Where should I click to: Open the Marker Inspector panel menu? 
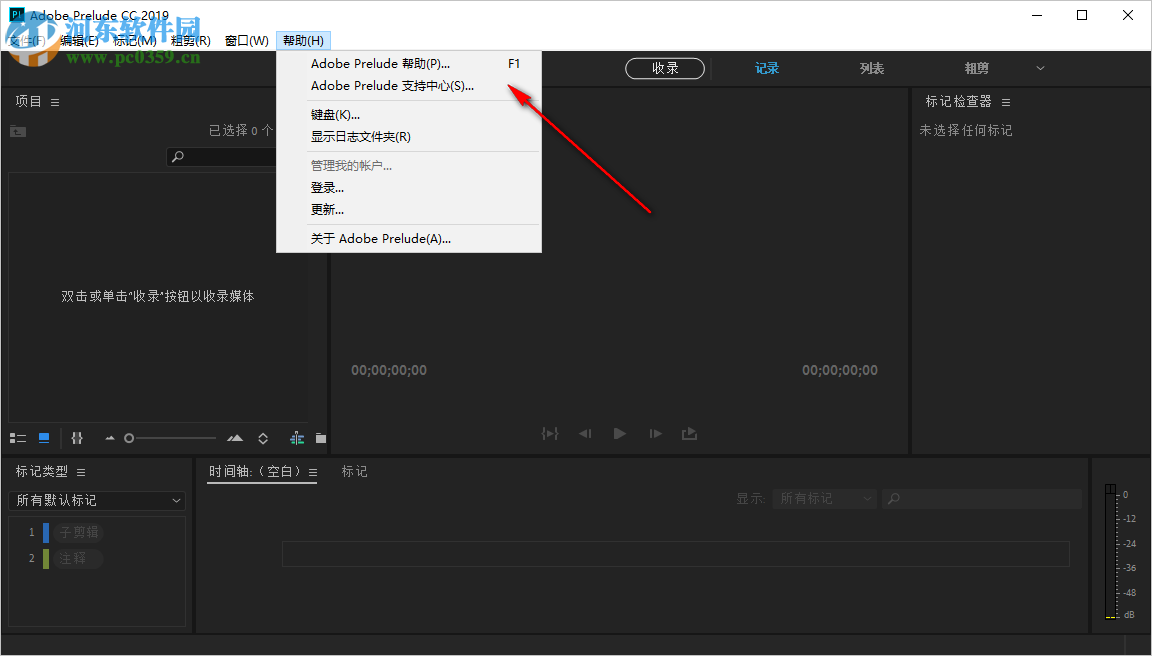(1005, 101)
